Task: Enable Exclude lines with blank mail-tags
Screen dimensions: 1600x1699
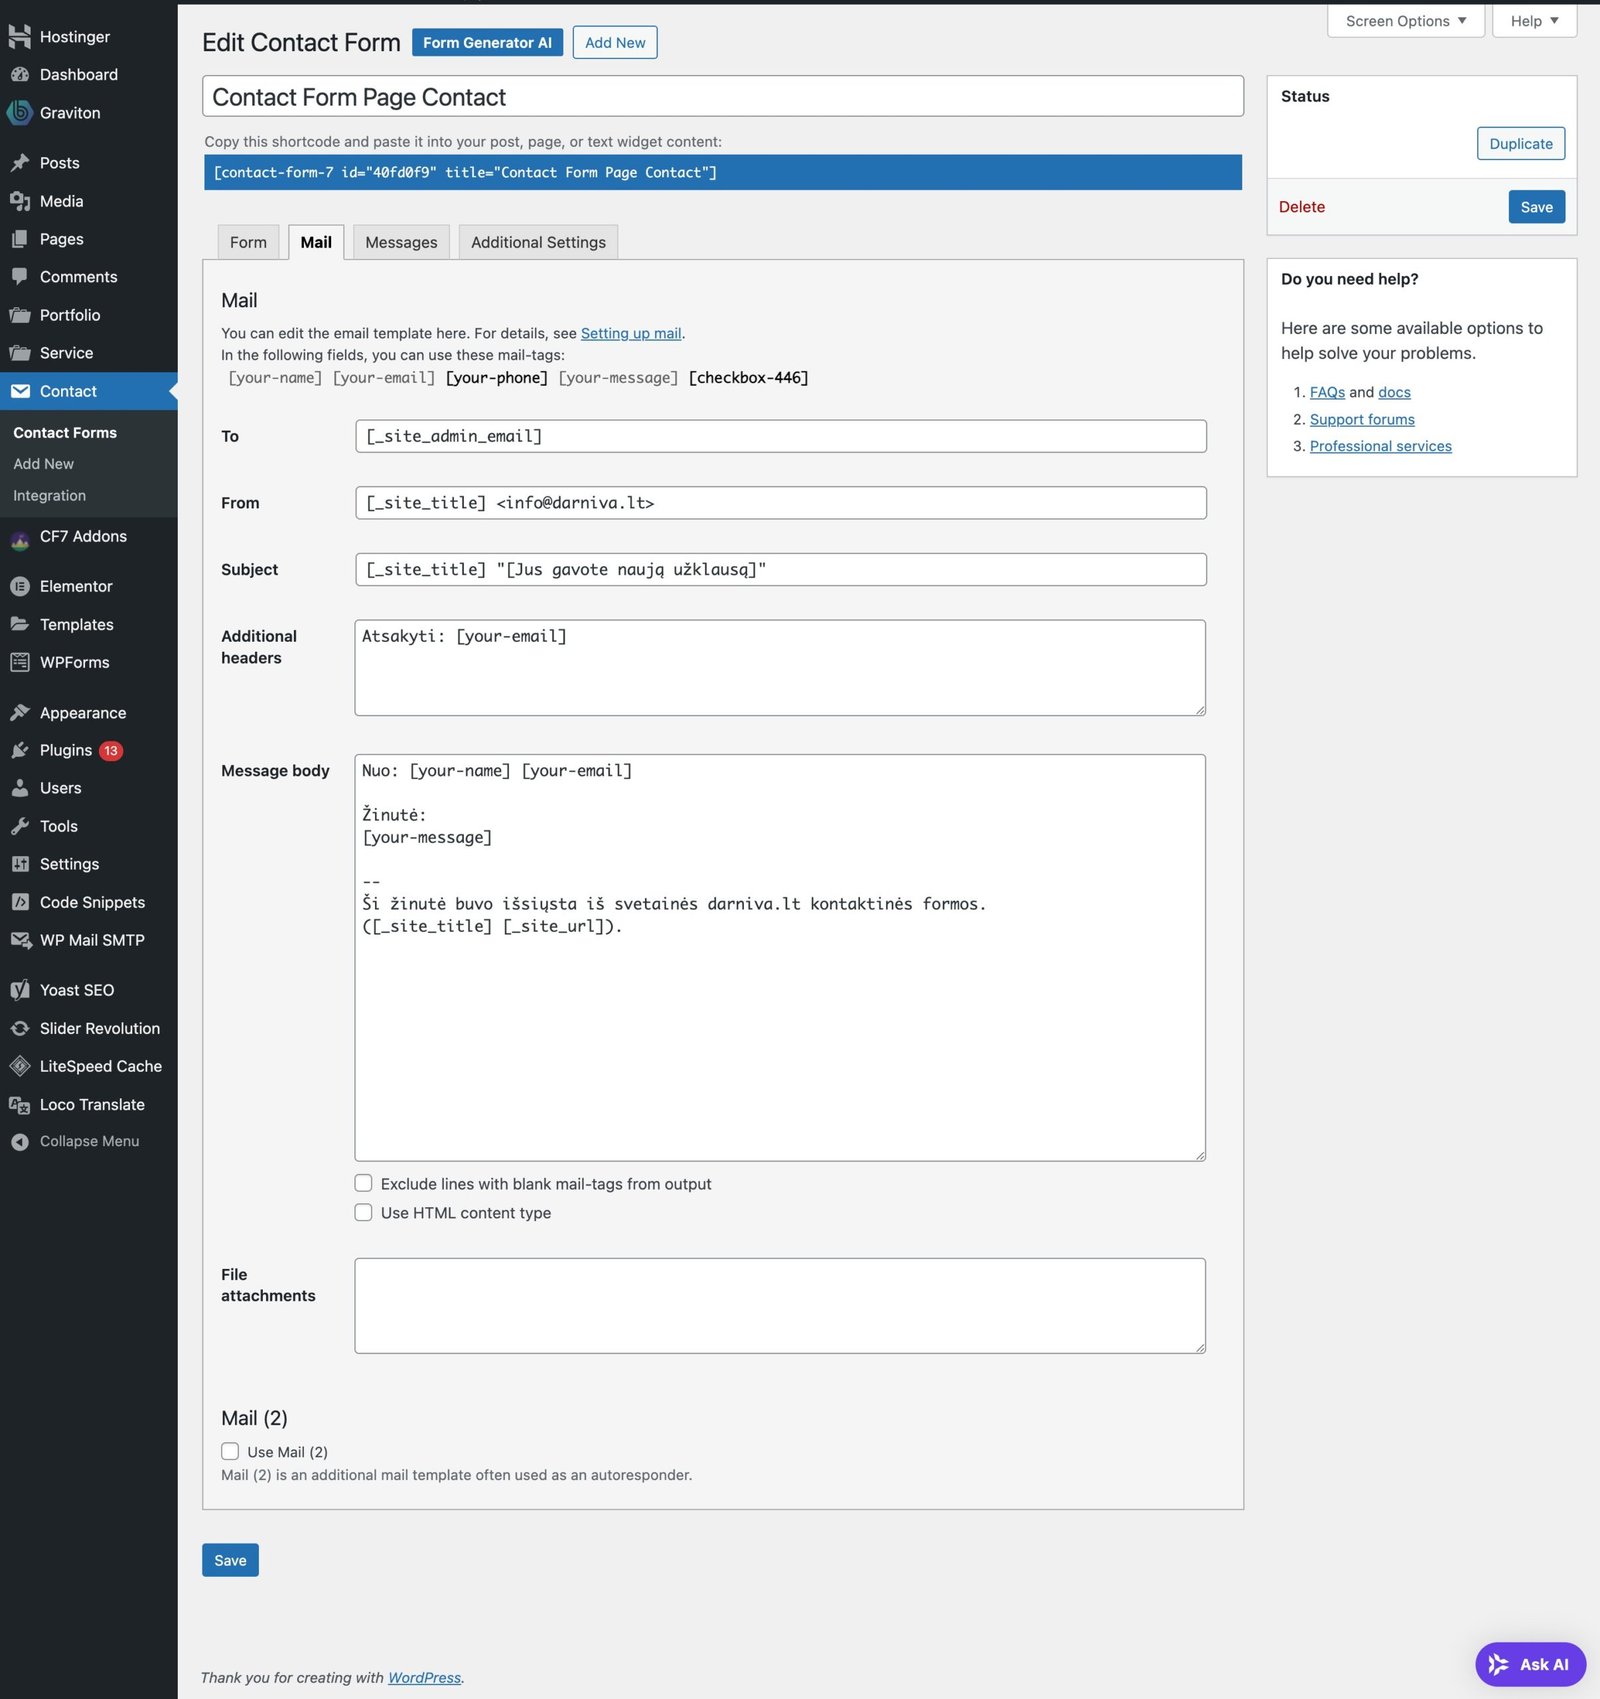Action: [364, 1183]
